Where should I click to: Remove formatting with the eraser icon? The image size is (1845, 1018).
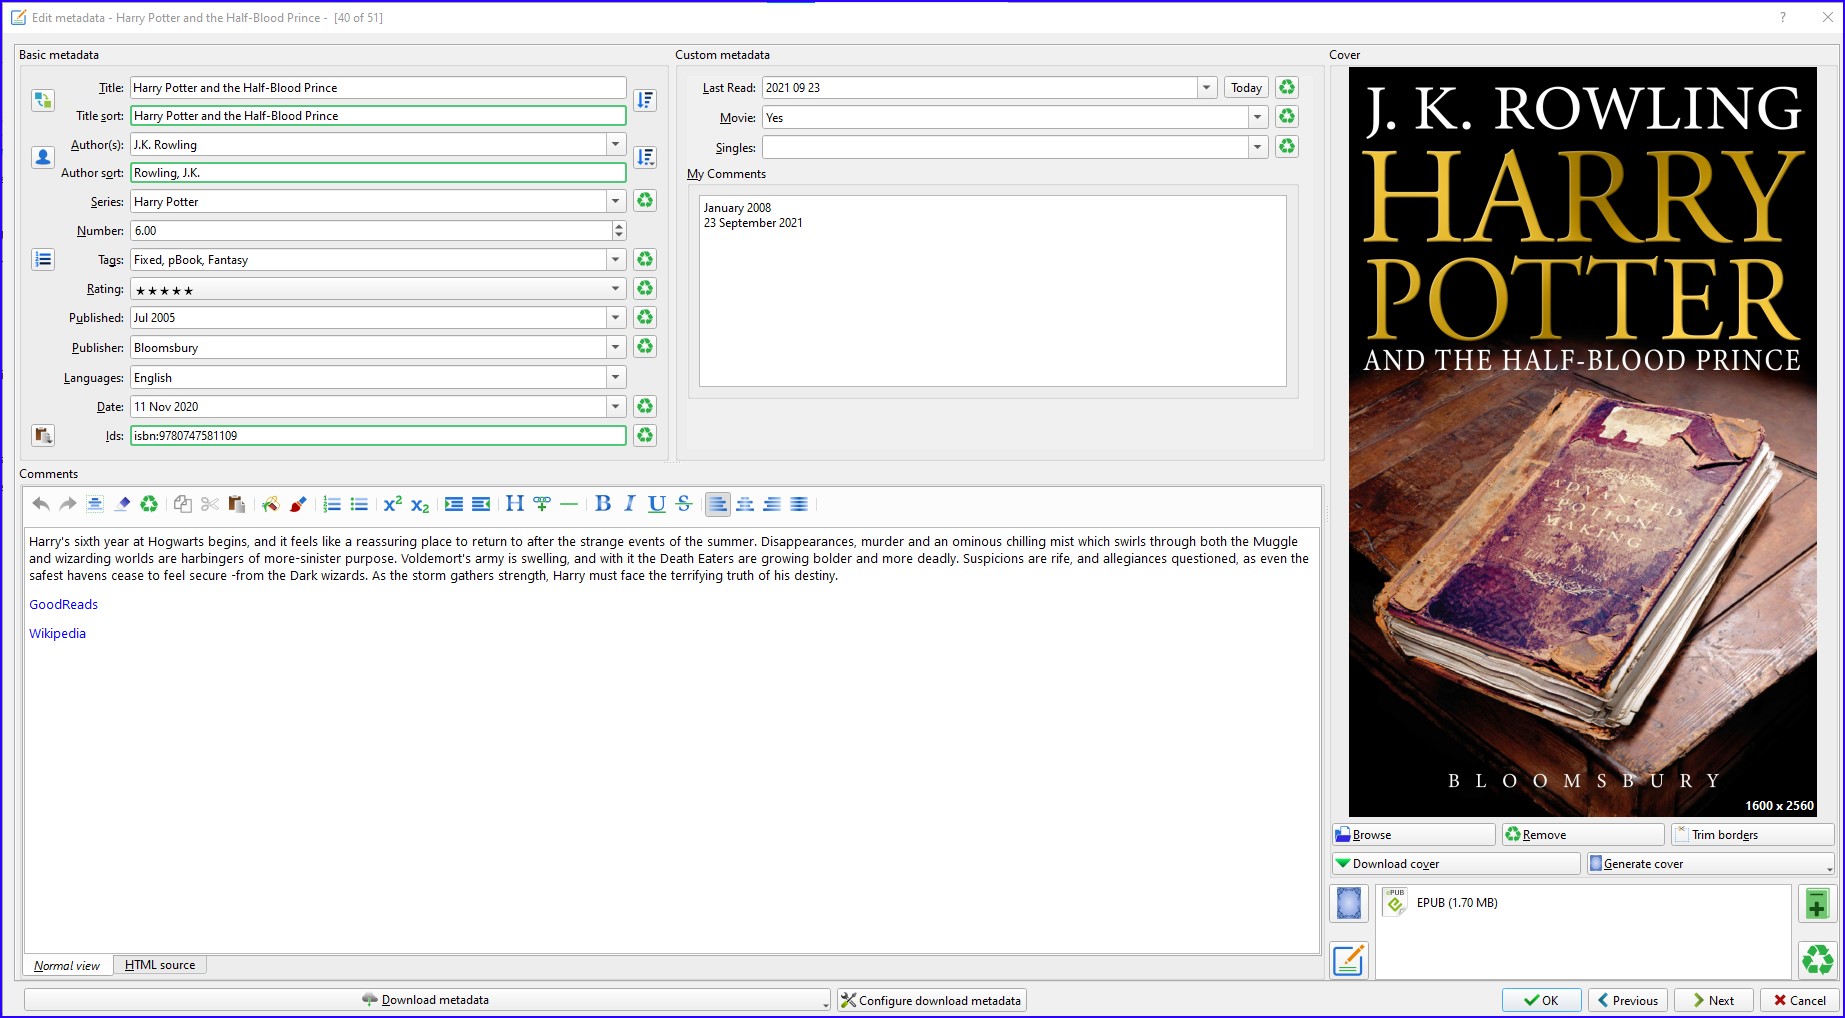click(122, 504)
